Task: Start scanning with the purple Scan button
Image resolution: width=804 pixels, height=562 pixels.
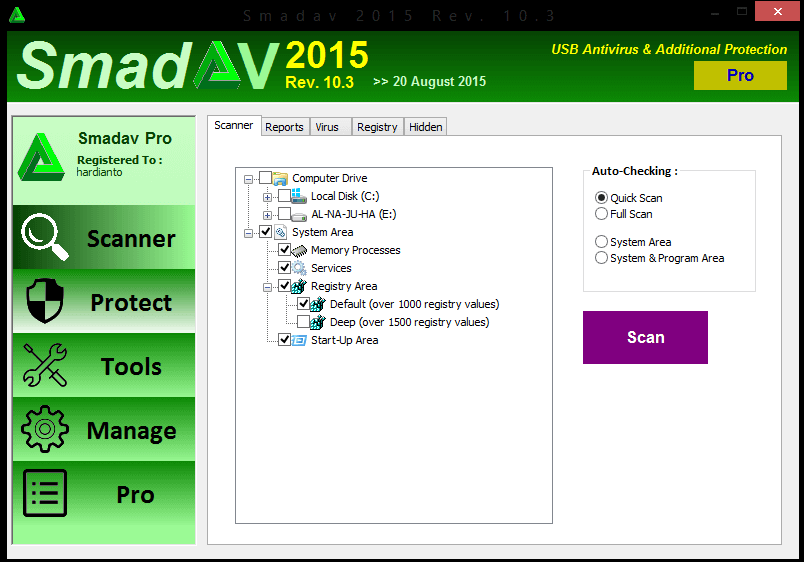Action: click(645, 337)
